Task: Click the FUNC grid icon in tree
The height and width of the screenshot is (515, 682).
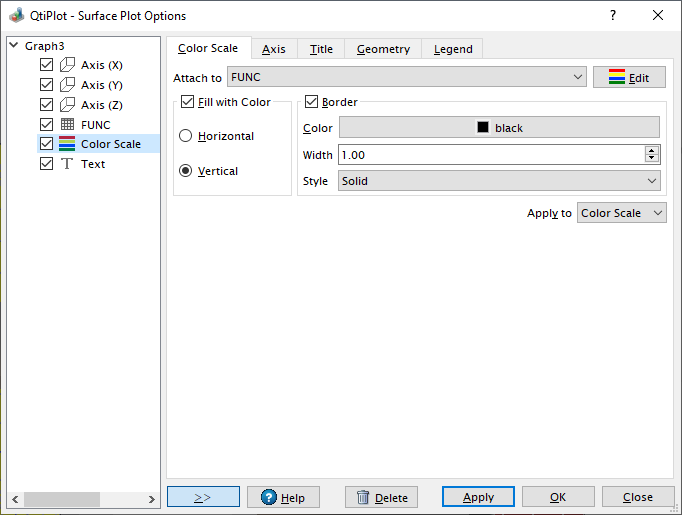Action: point(67,125)
